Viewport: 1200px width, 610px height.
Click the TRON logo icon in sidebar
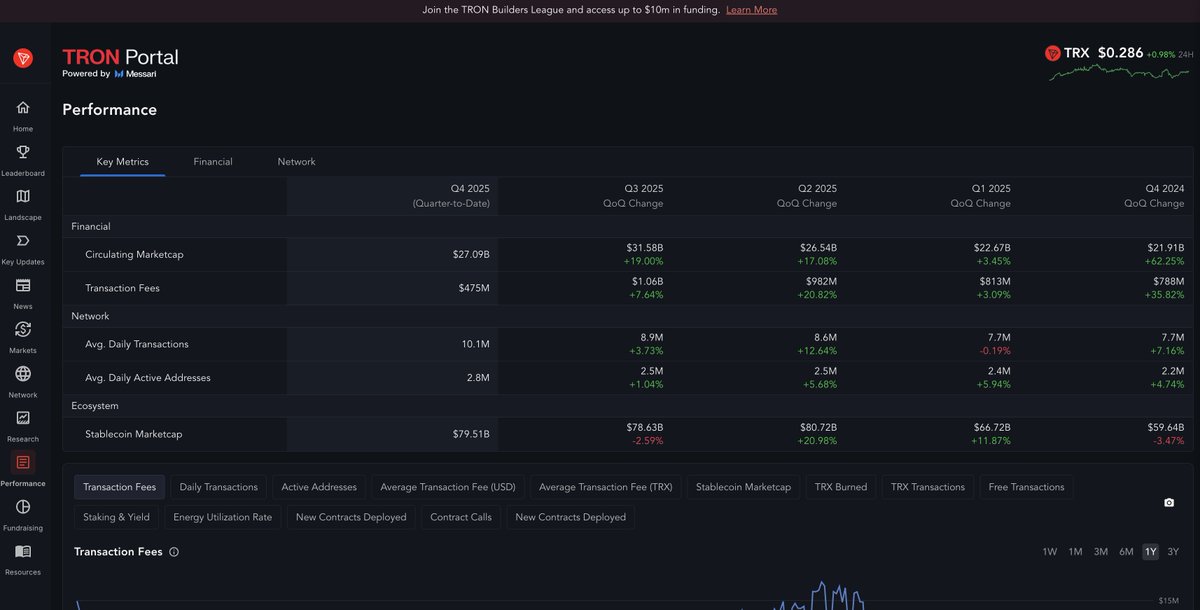[x=23, y=59]
